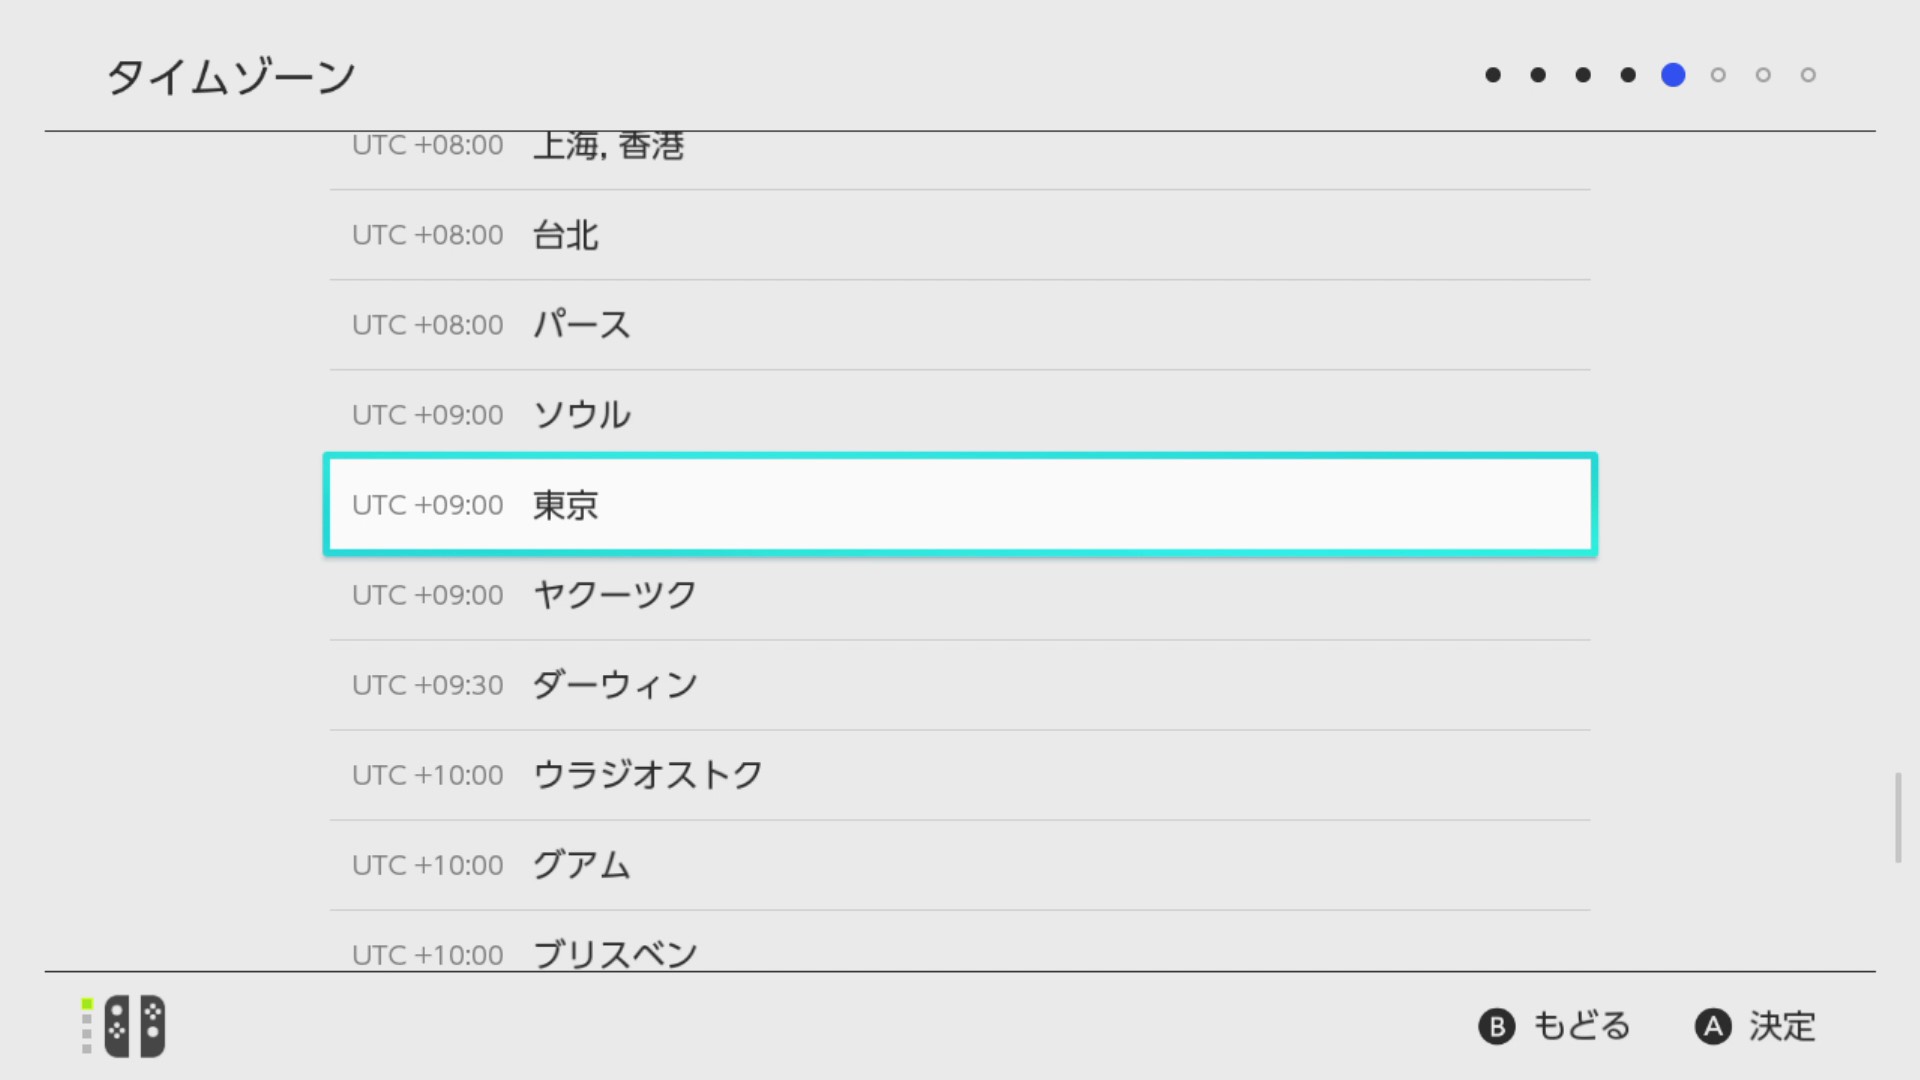Click the Joy-Con controller icon
This screenshot has height=1080, width=1920.
[135, 1026]
